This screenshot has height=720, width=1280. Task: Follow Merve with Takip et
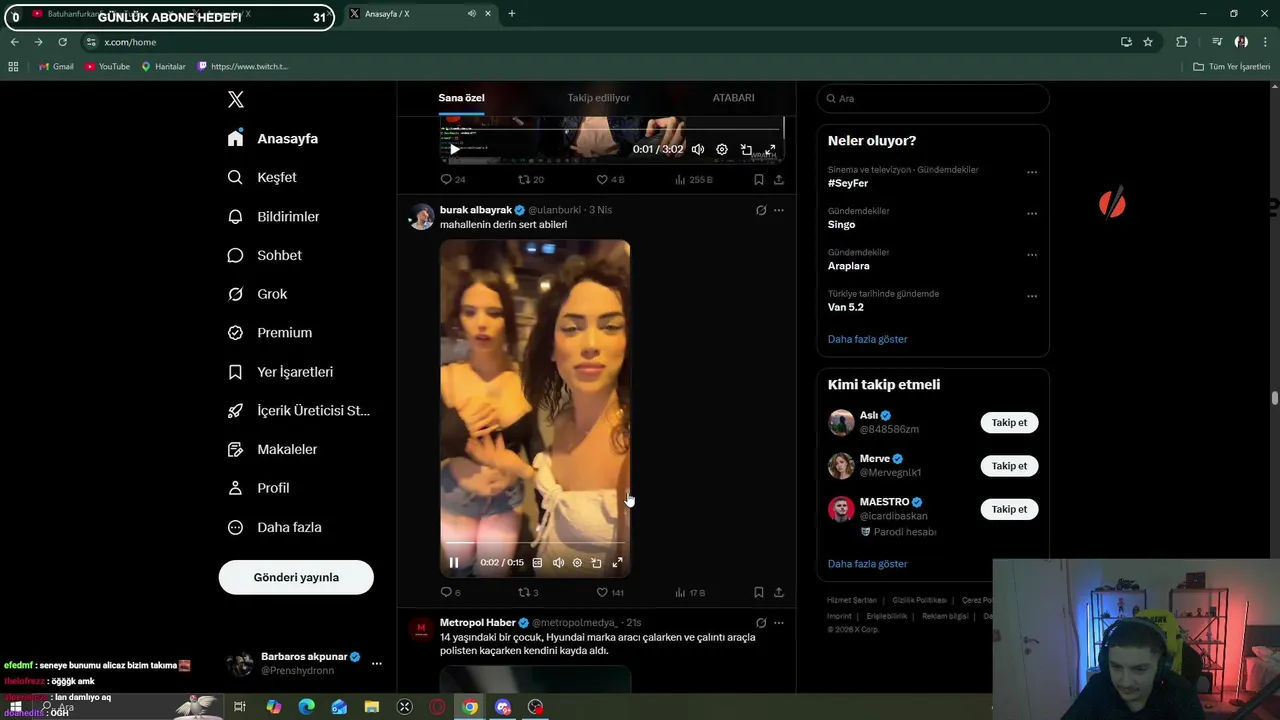[1009, 466]
